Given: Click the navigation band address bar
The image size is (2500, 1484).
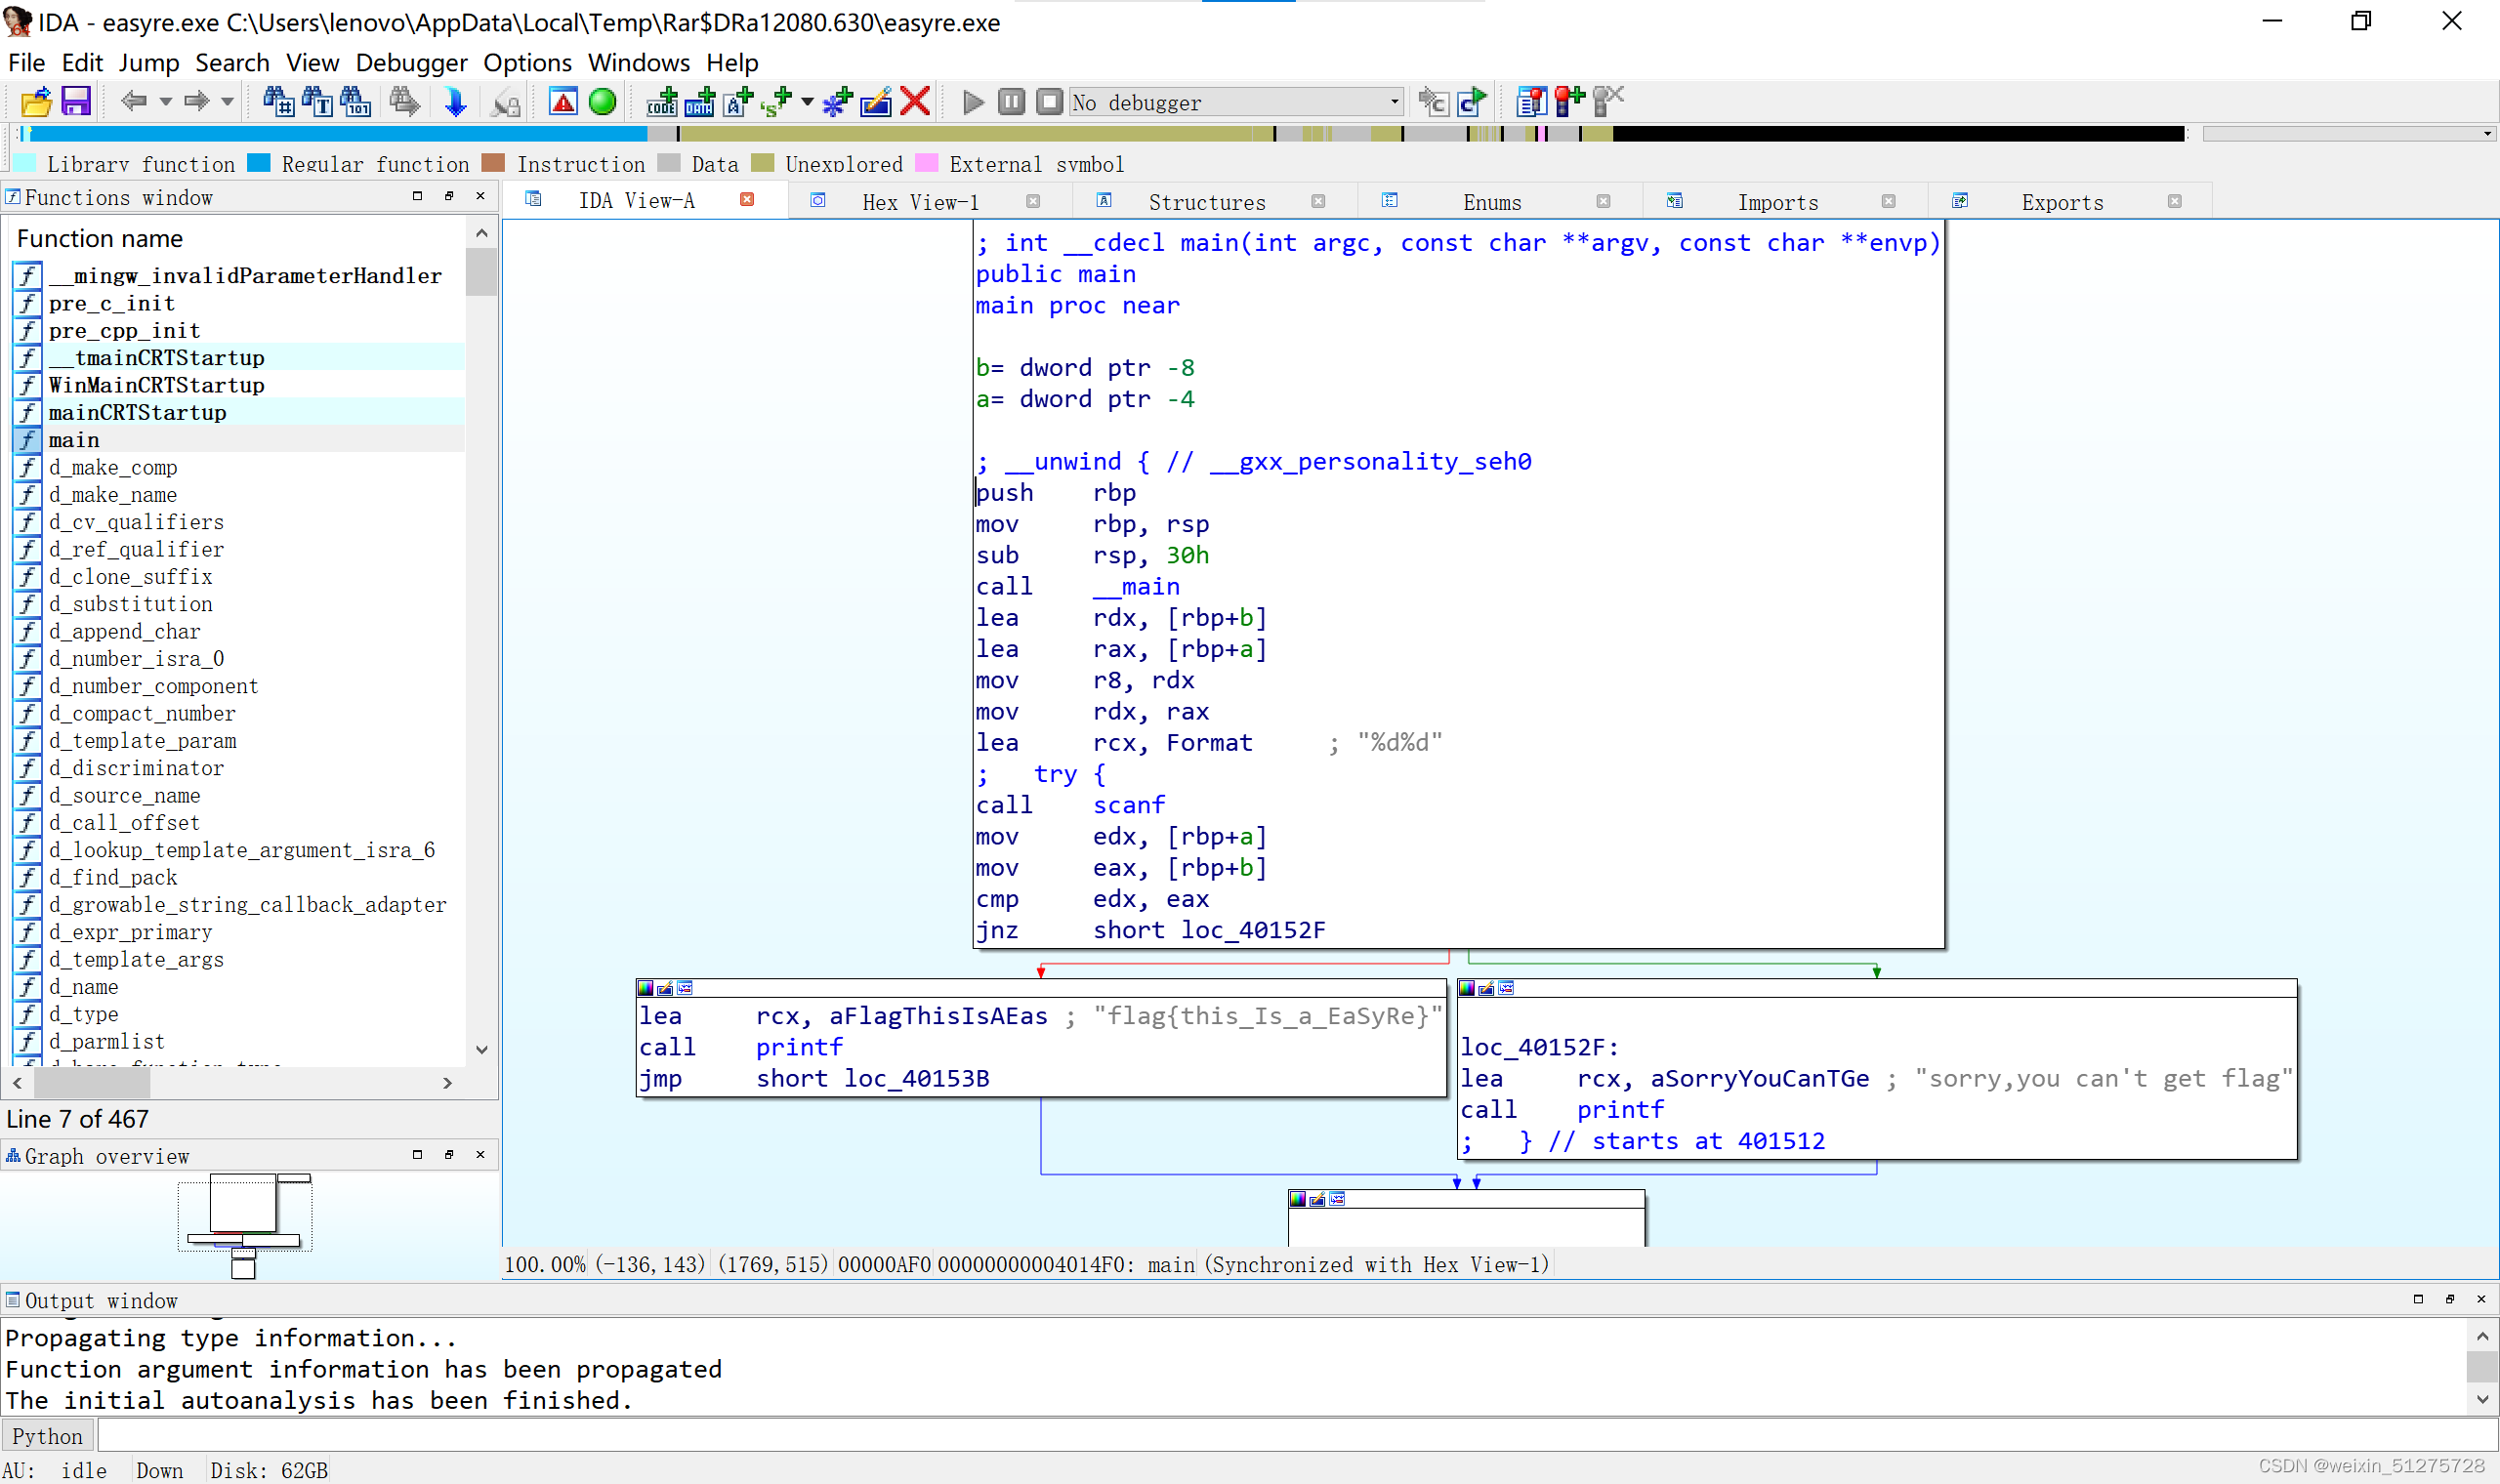Looking at the screenshot, I should pos(1104,134).
